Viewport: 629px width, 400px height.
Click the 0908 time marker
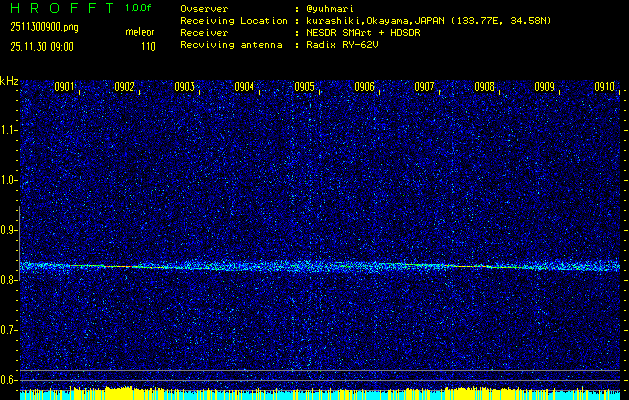[485, 87]
